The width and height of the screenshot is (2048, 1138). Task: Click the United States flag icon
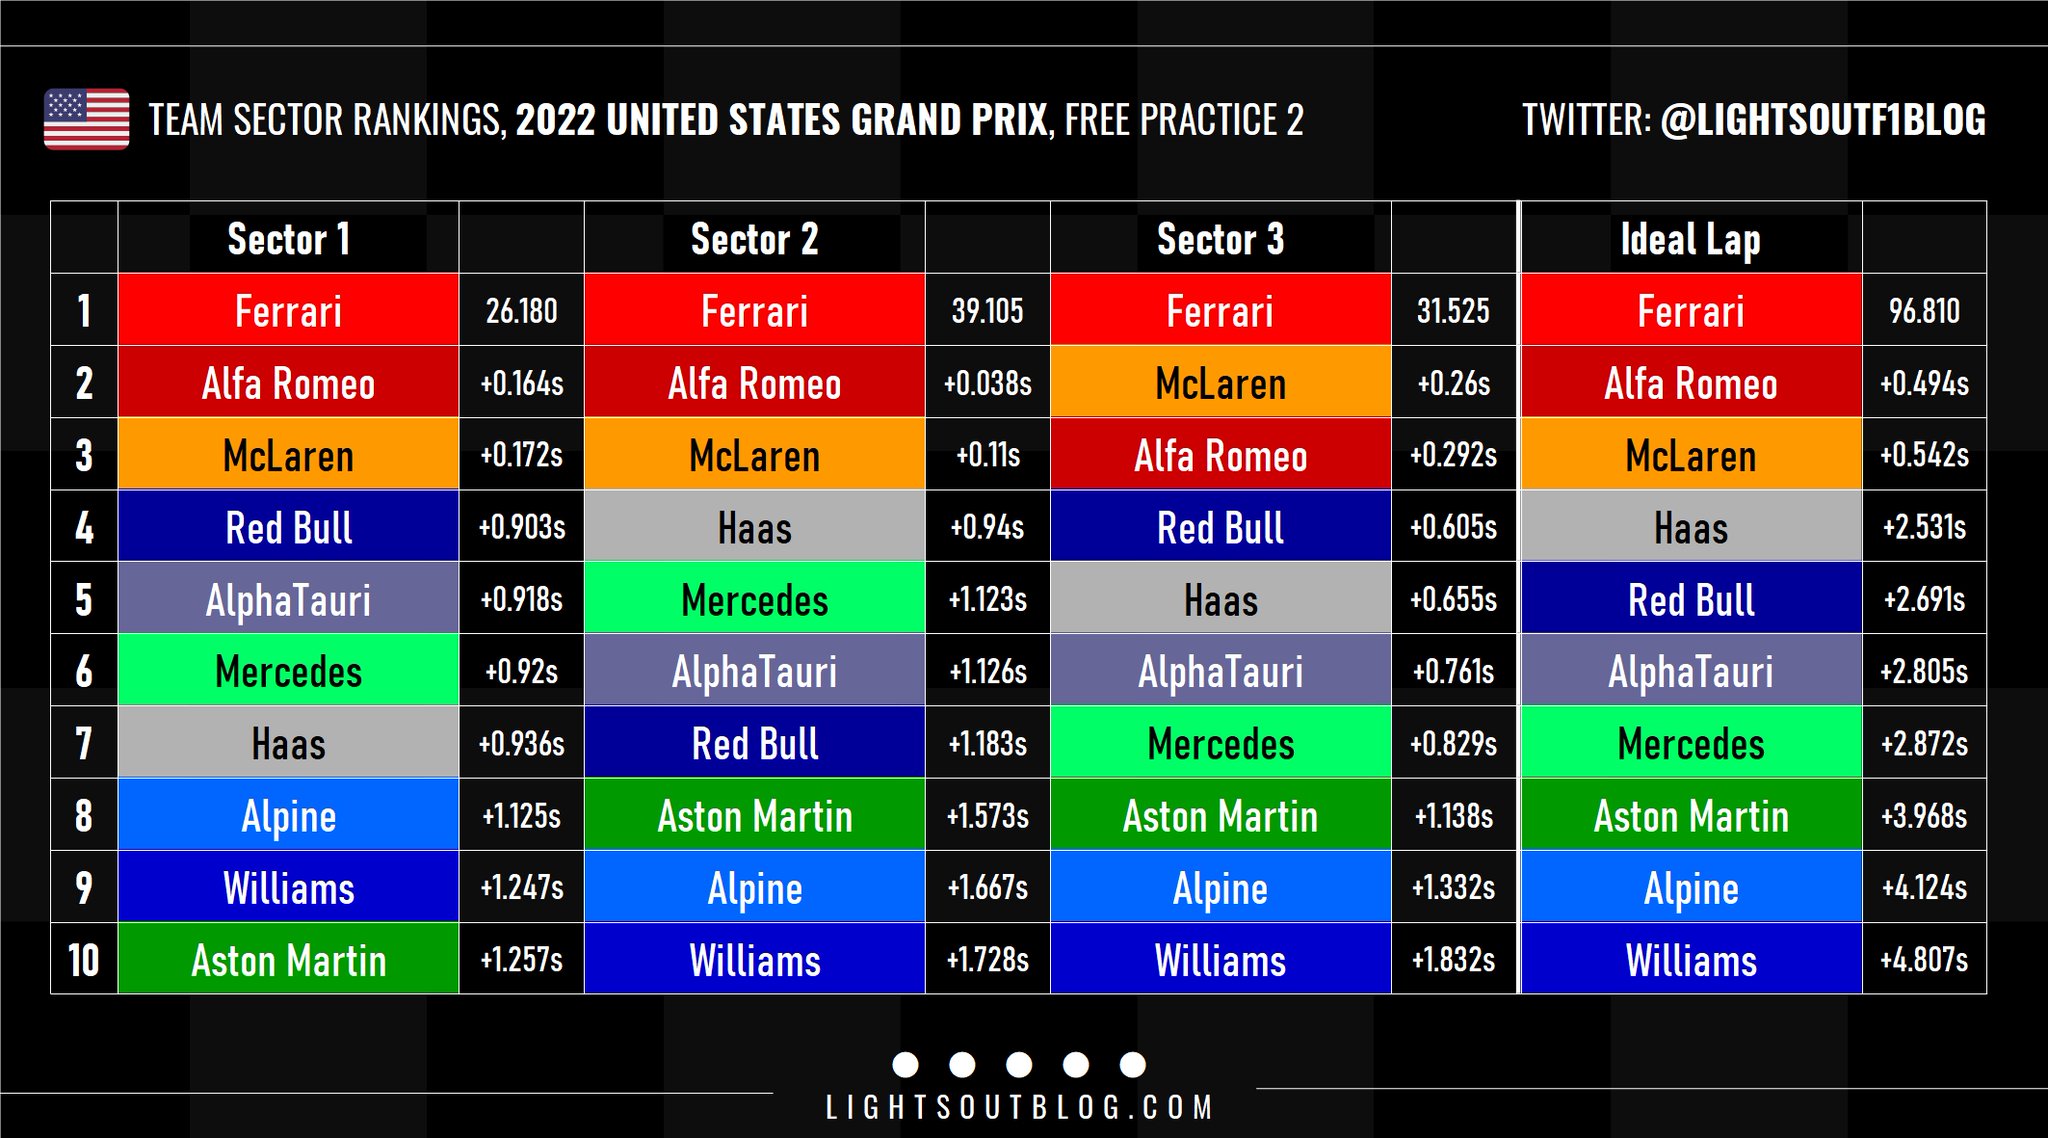pos(87,119)
